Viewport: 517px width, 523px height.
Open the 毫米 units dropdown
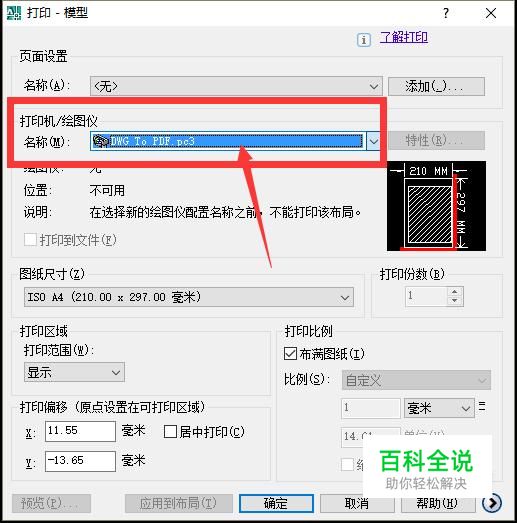[x=439, y=408]
